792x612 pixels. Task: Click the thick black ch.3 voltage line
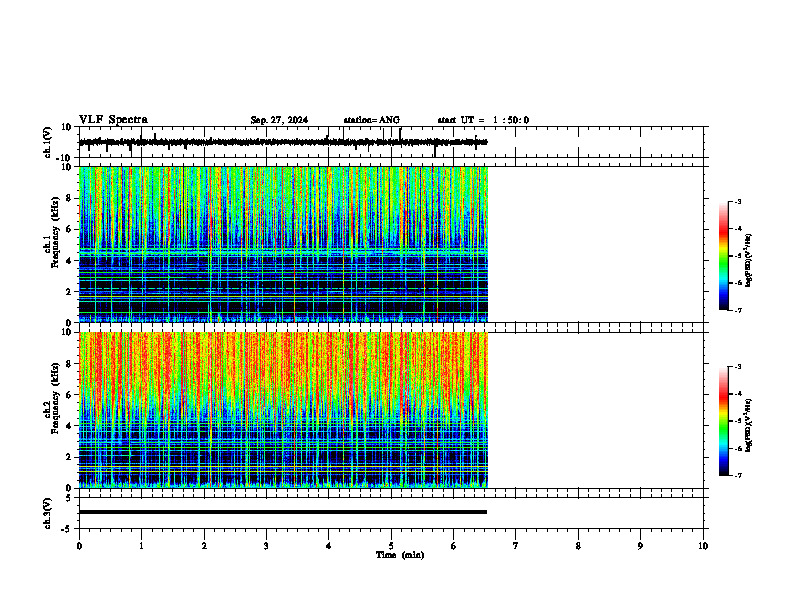coord(283,512)
